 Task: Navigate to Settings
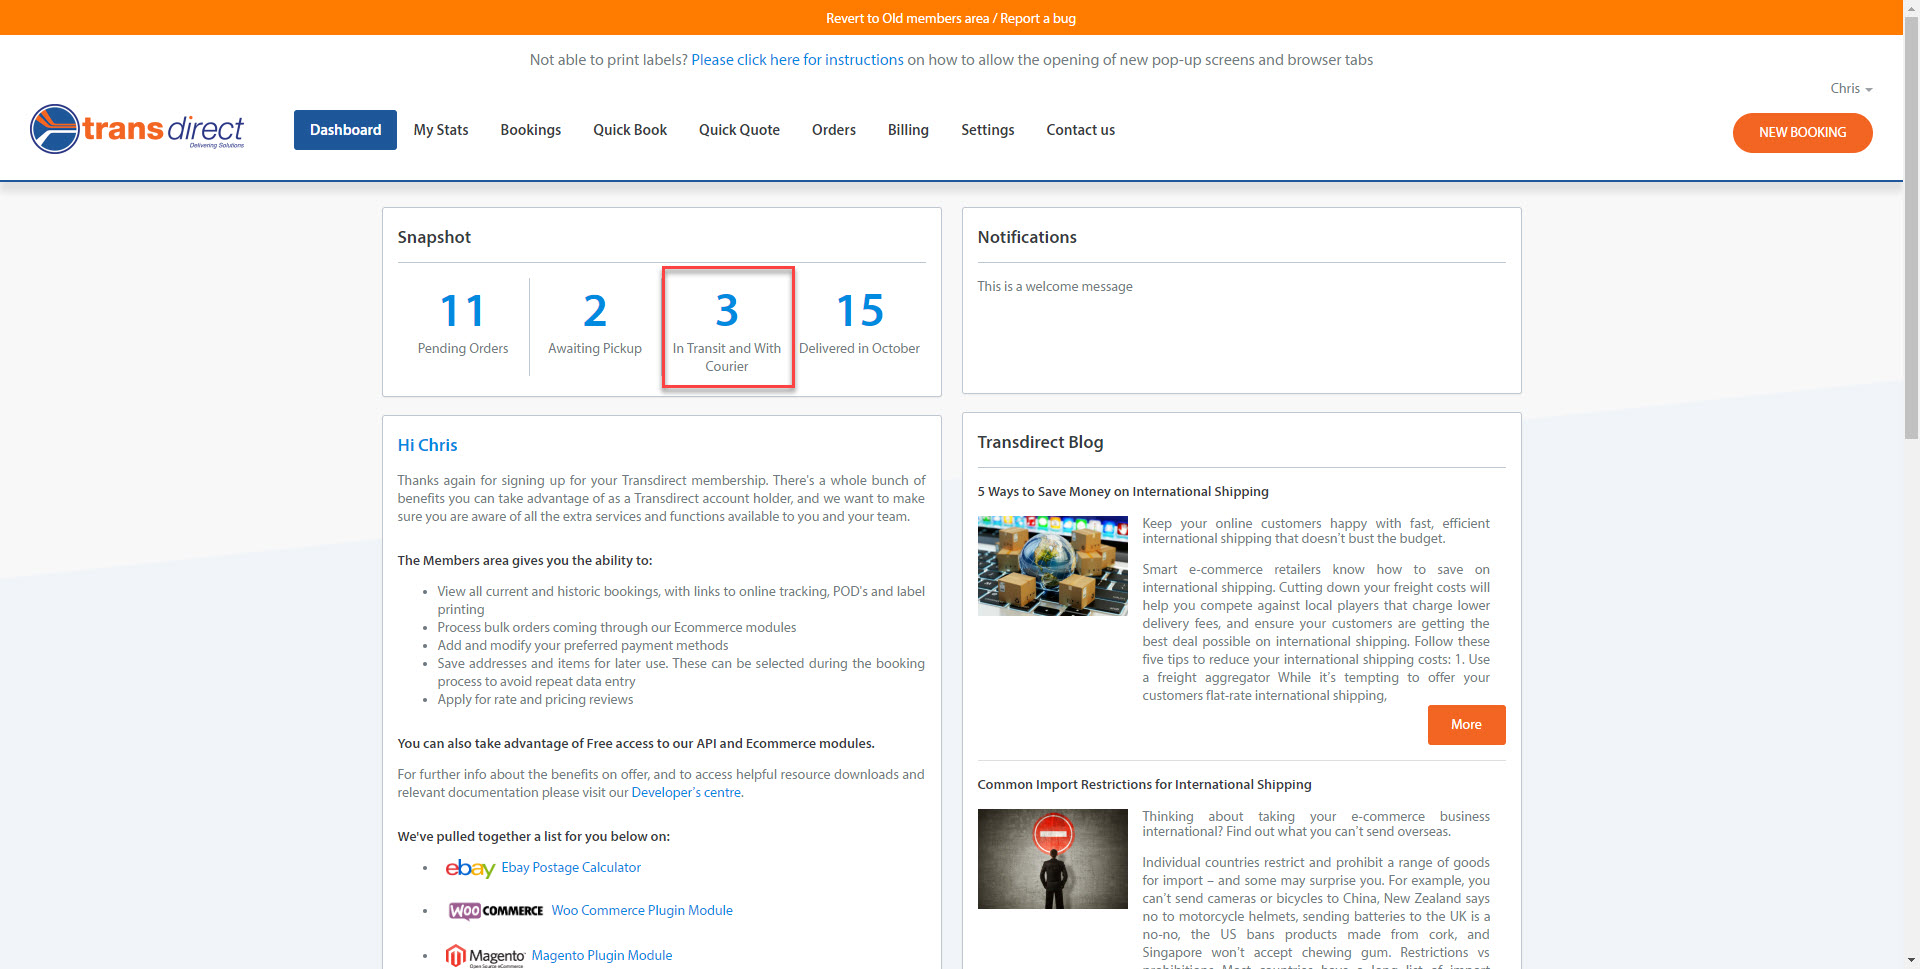click(x=987, y=129)
